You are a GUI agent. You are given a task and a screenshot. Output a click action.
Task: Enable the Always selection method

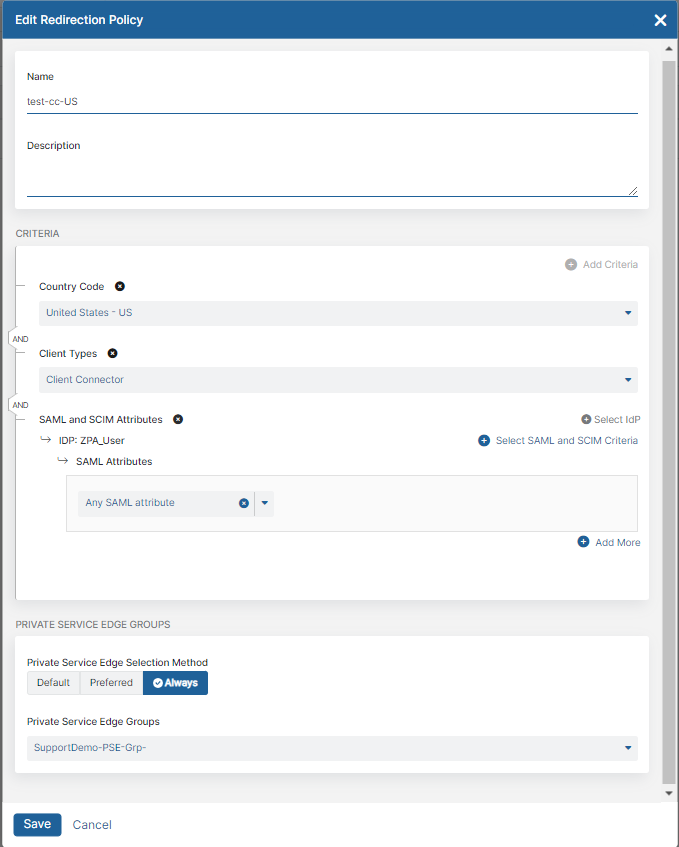[175, 682]
